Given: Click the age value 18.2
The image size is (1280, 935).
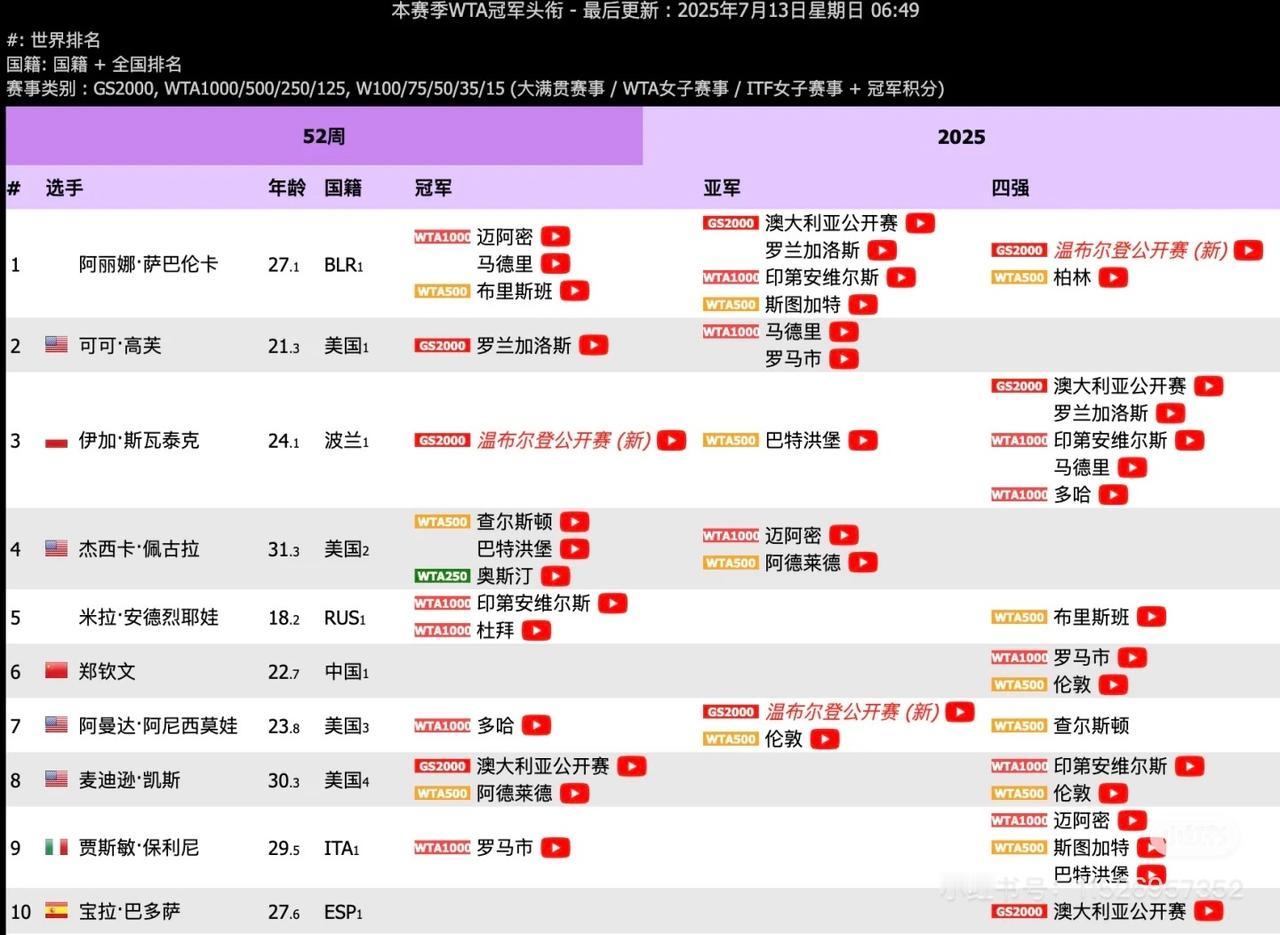Looking at the screenshot, I should coord(283,617).
